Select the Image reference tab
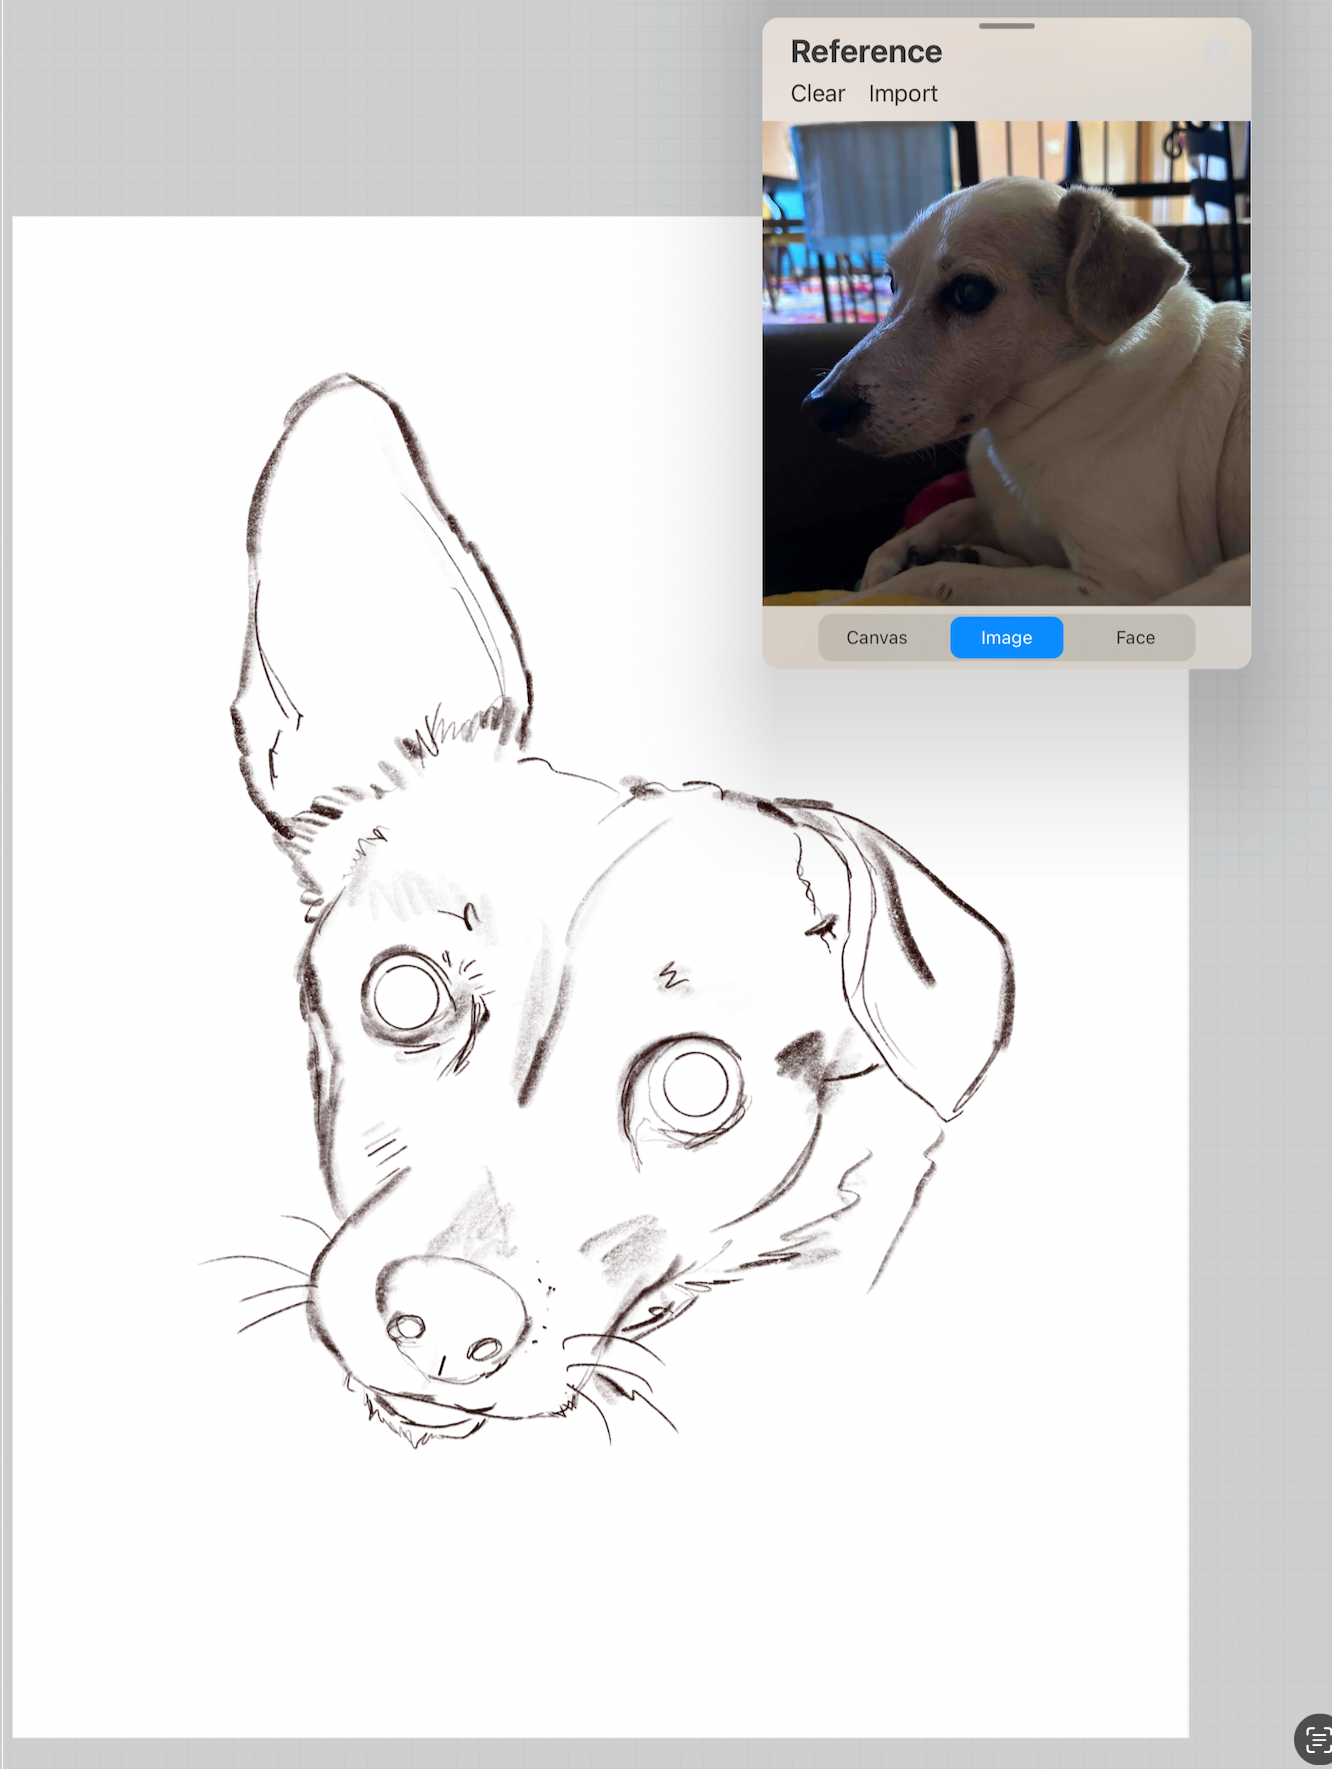 coord(1006,638)
